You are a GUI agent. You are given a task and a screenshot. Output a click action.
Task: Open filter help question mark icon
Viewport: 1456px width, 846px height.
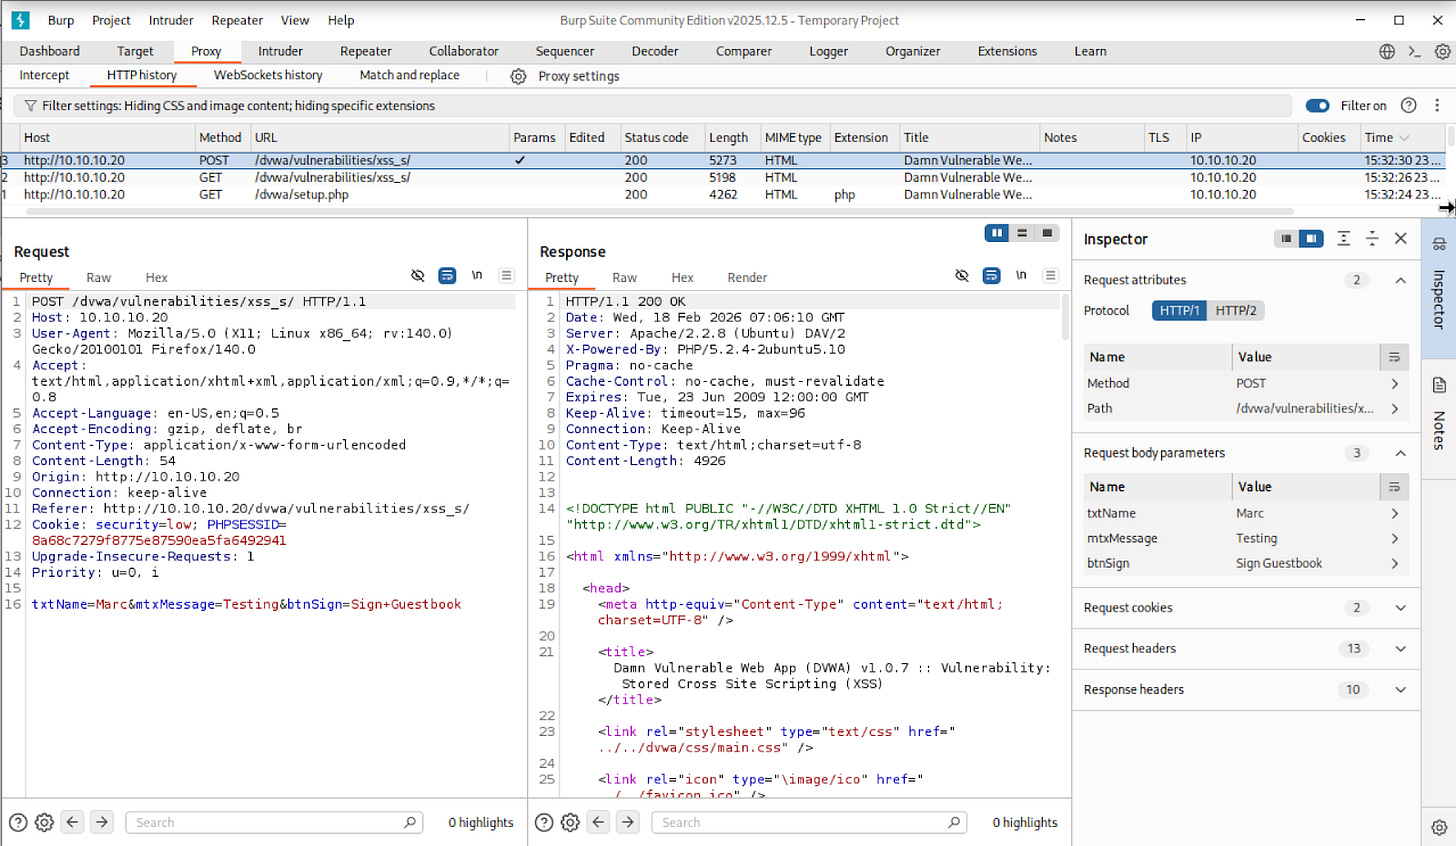click(x=1408, y=106)
